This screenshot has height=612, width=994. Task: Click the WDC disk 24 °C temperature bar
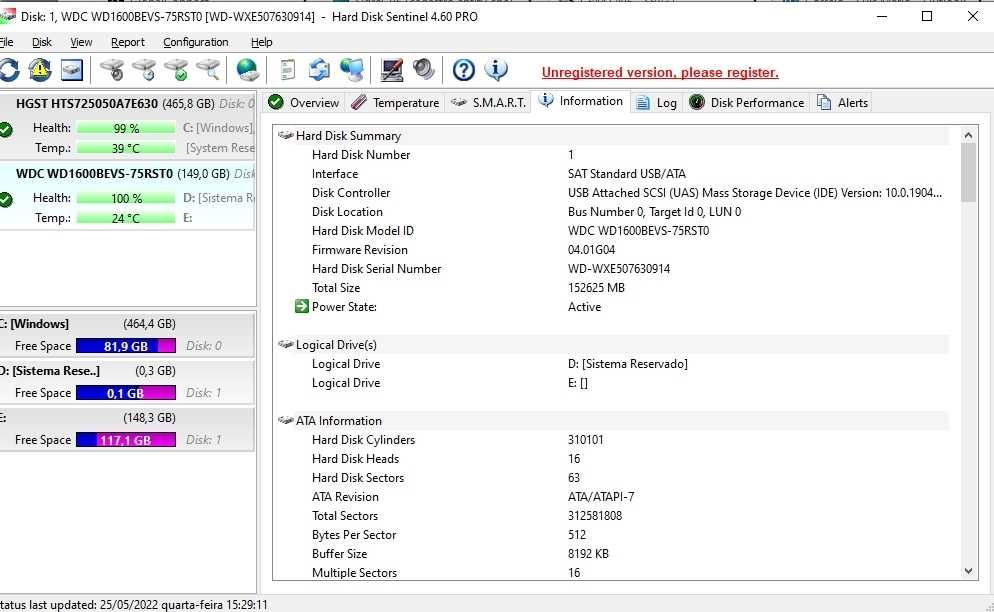pos(126,218)
